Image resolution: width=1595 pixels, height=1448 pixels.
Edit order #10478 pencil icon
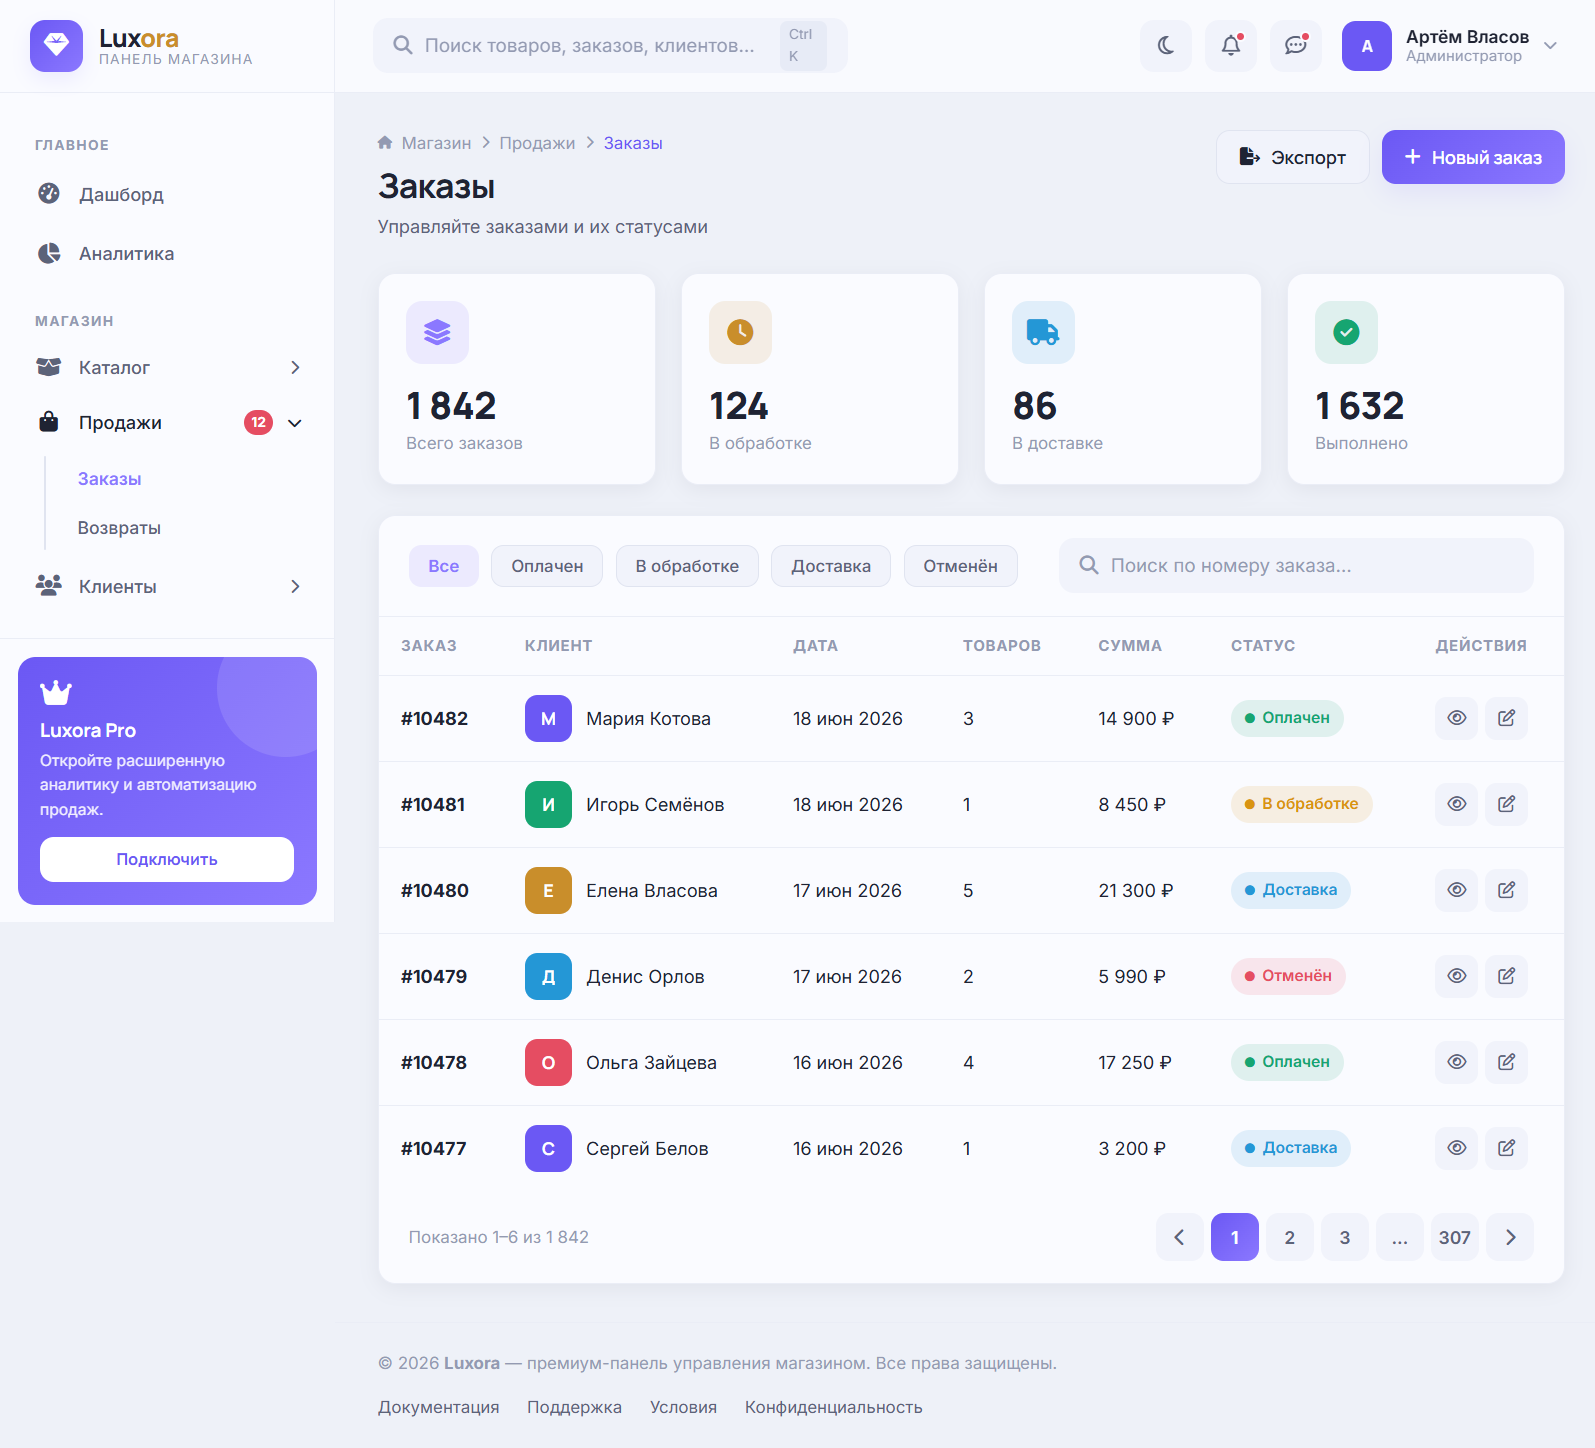(1506, 1062)
